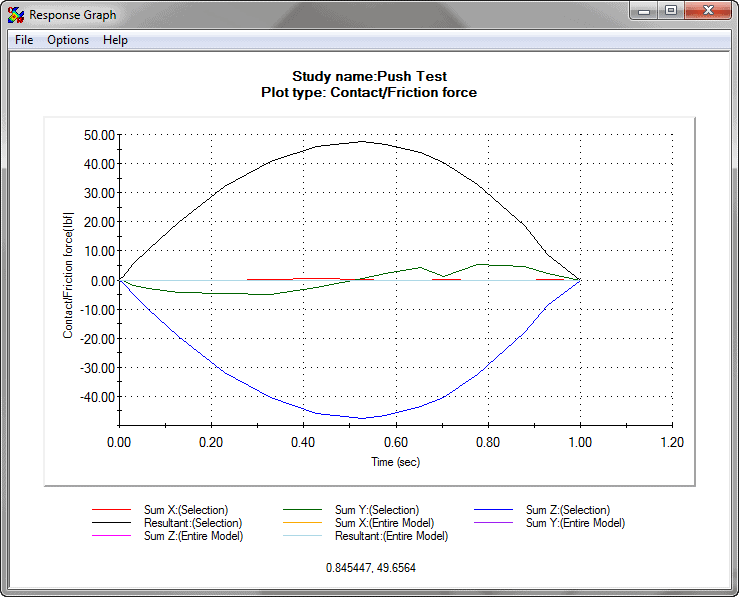The height and width of the screenshot is (597, 739).
Task: Open the Help menu
Action: (115, 40)
